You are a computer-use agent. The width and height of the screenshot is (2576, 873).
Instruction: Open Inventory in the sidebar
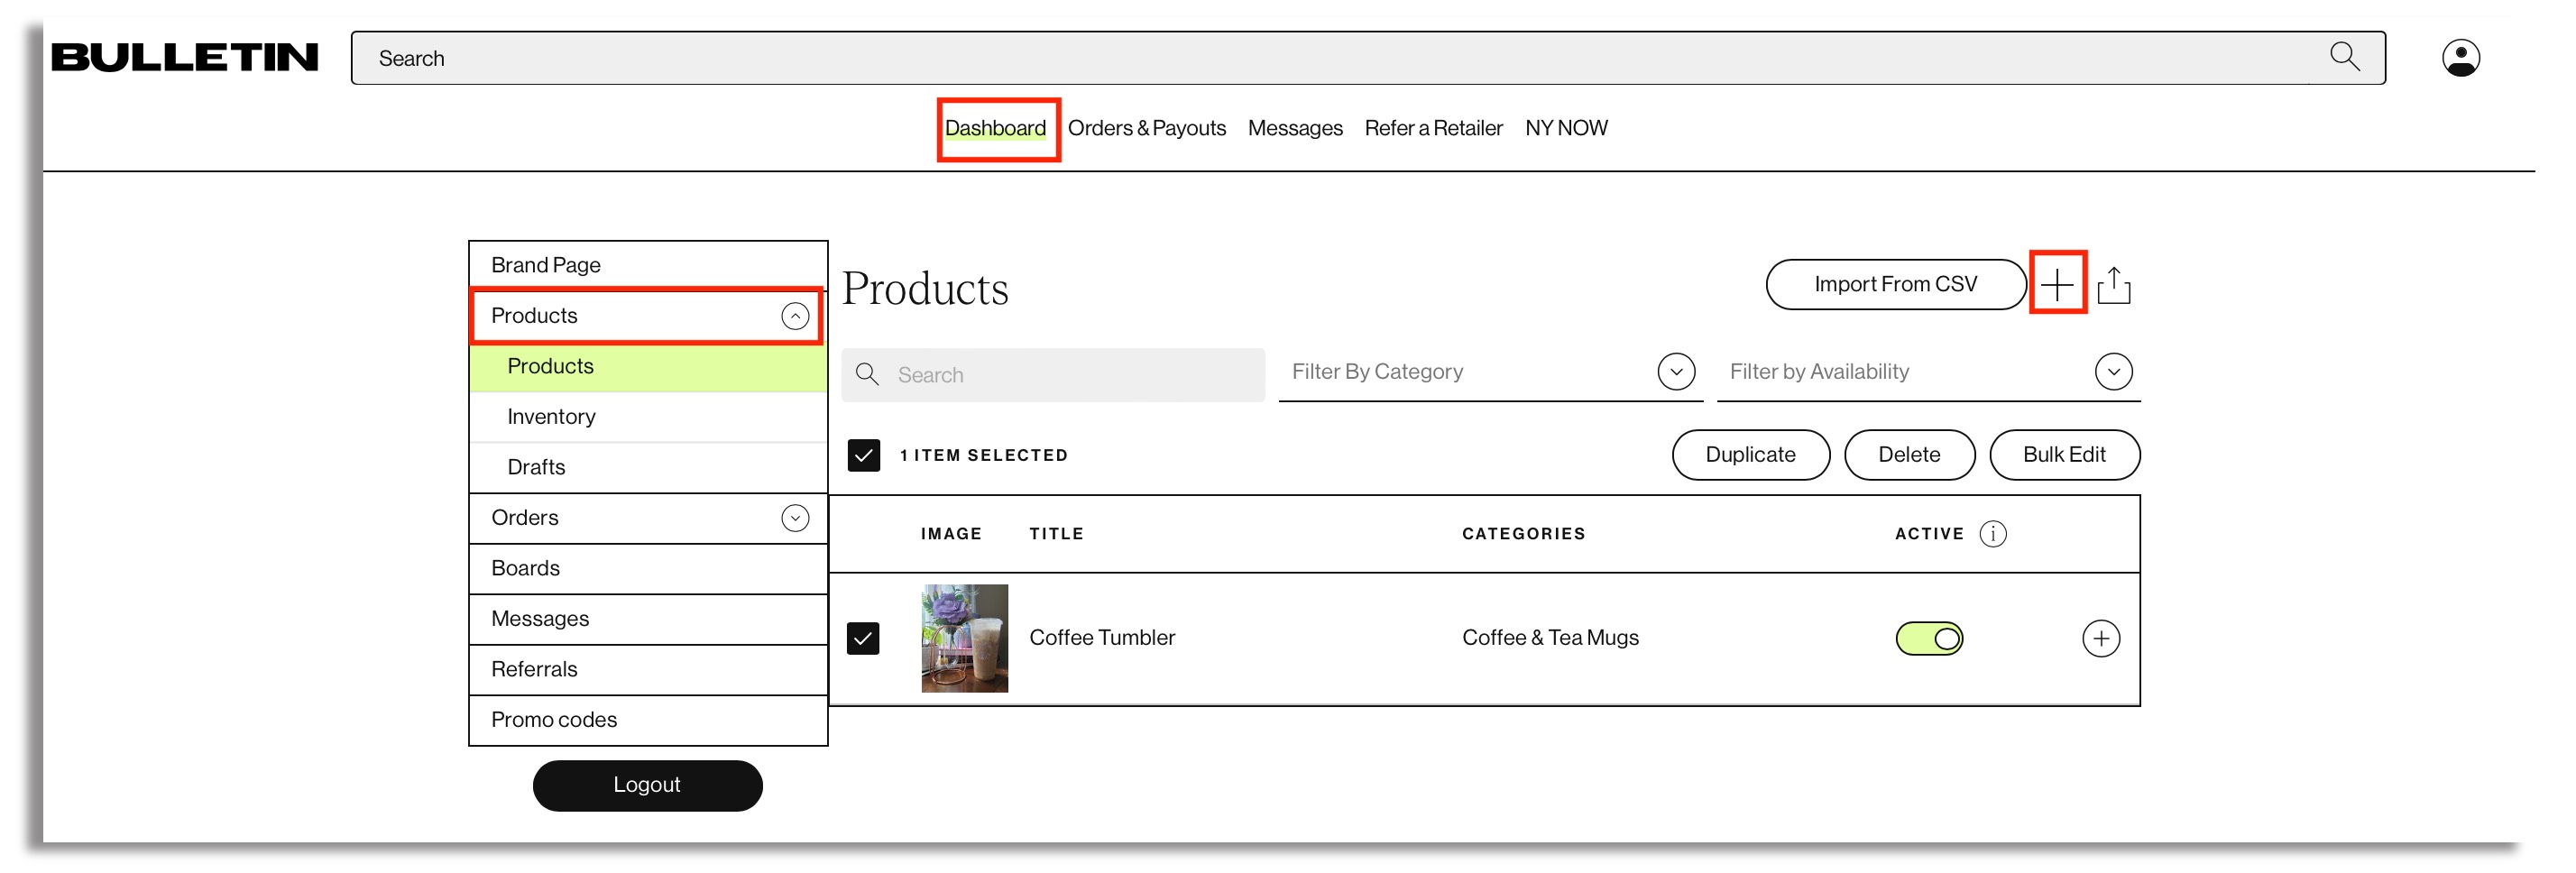click(x=551, y=416)
